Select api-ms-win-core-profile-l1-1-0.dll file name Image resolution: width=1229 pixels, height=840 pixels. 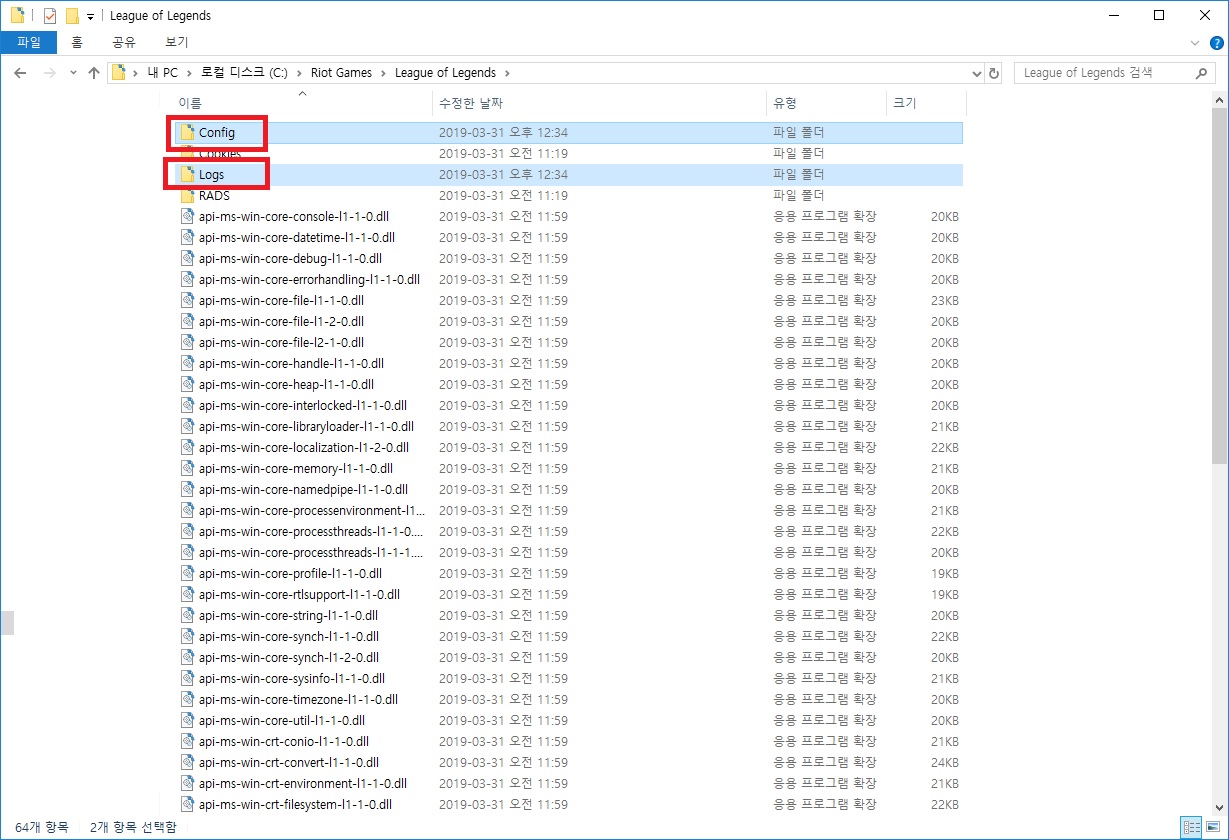[x=290, y=574]
